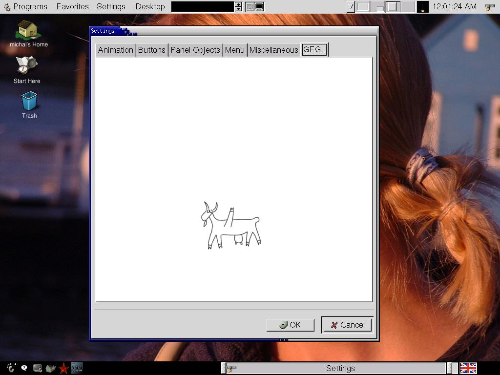
Task: Expand the Desktop menu in top panel
Action: [150, 7]
